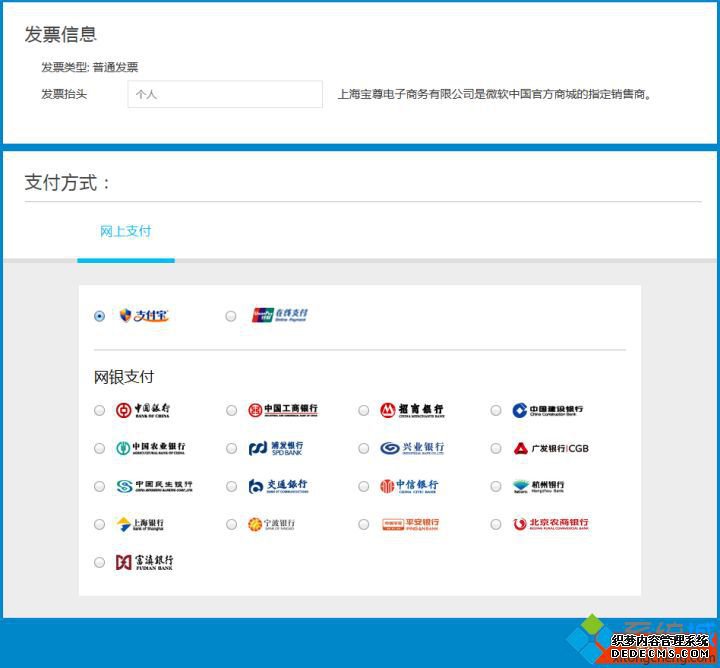Select the Alipay radio button
Image resolution: width=720 pixels, height=668 pixels.
coord(99,316)
